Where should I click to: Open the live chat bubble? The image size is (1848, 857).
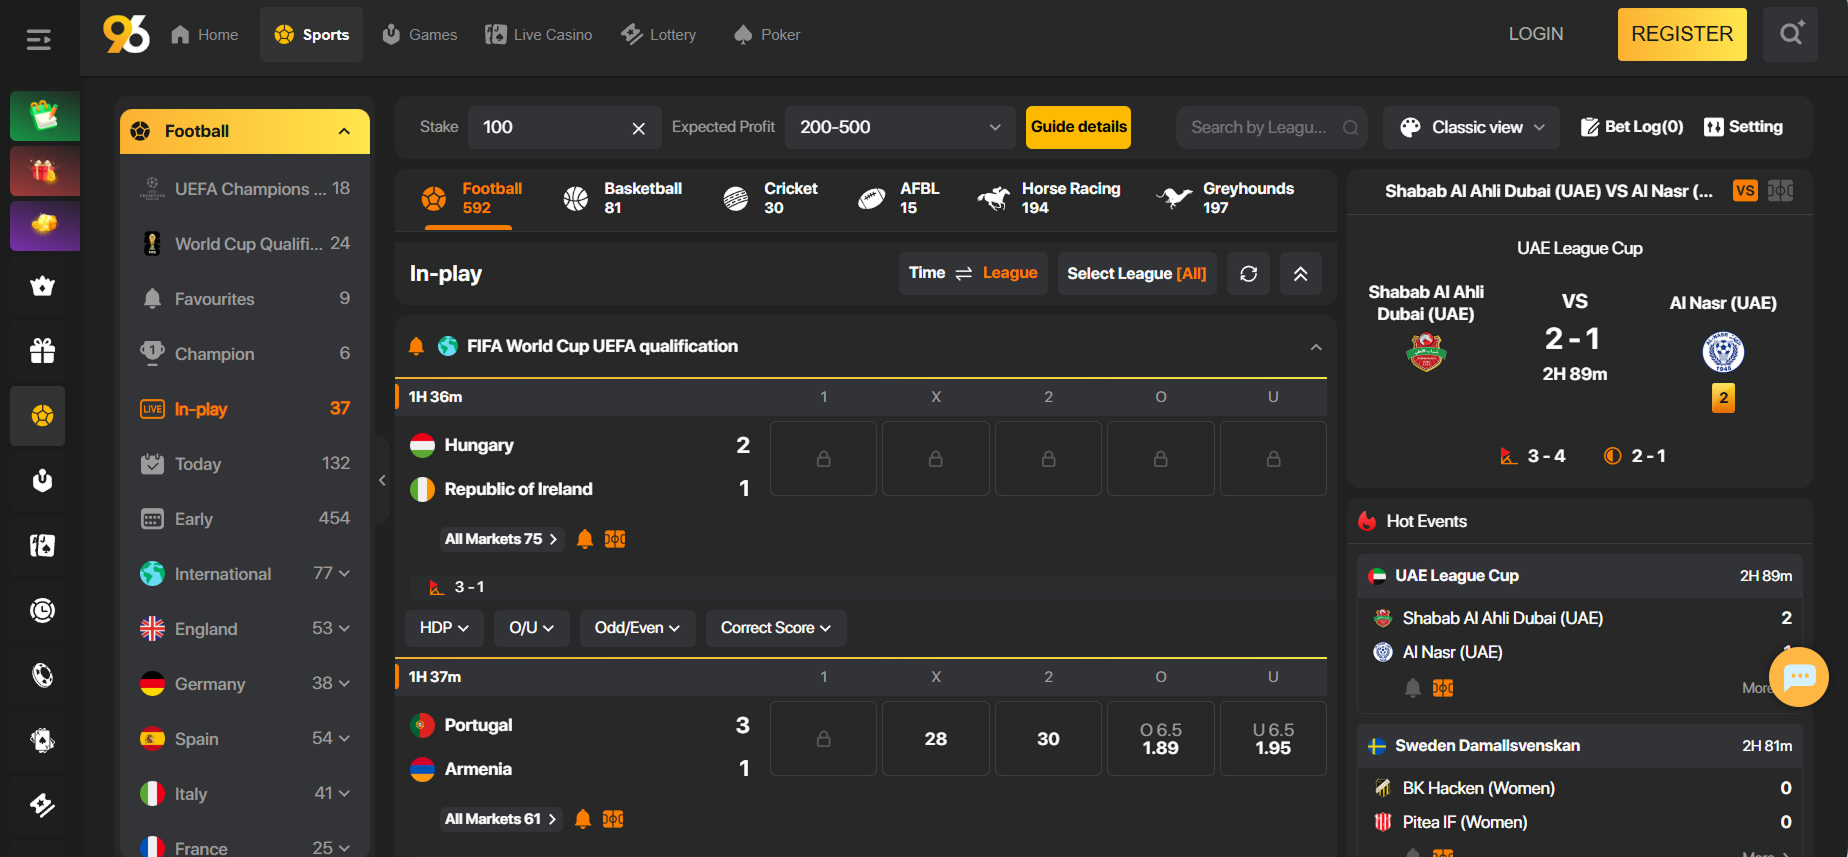tap(1798, 677)
